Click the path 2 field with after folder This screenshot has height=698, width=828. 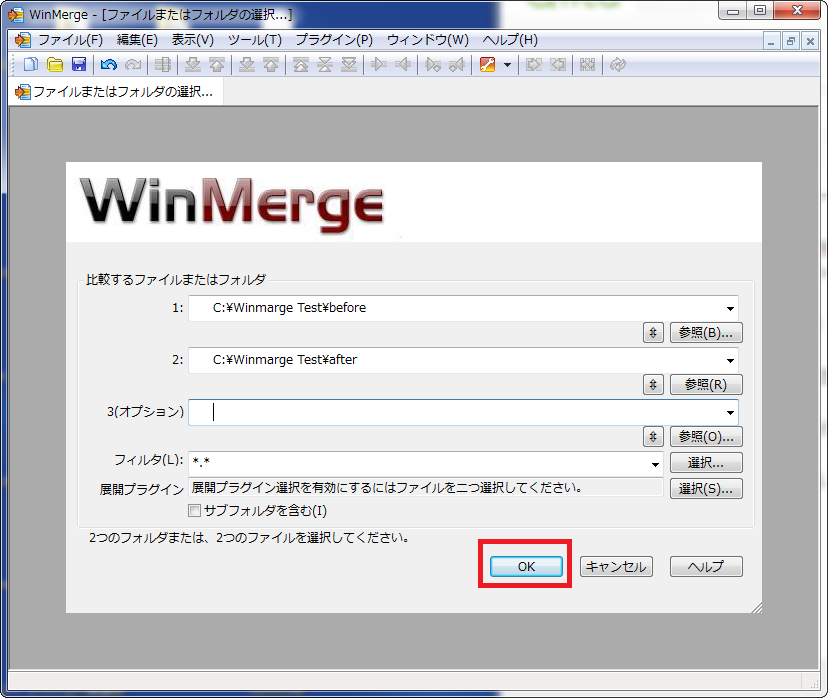click(463, 360)
